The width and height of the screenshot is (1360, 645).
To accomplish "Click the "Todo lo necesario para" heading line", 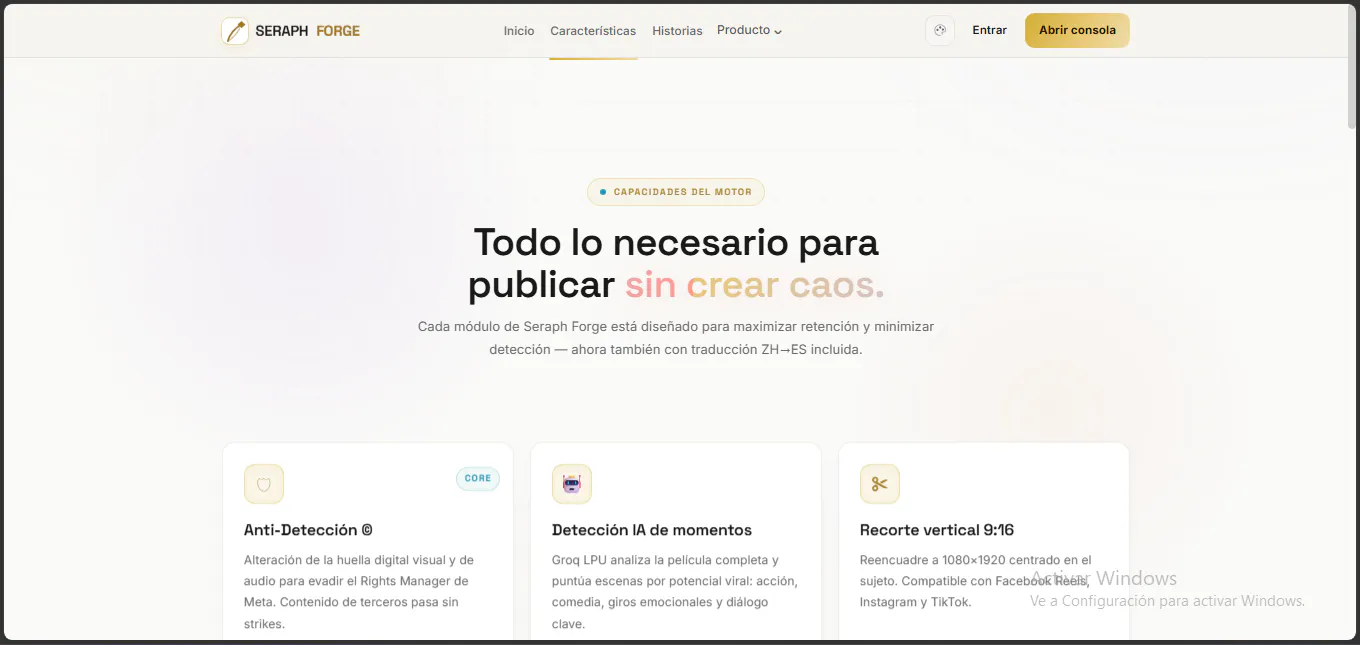I will coord(676,242).
